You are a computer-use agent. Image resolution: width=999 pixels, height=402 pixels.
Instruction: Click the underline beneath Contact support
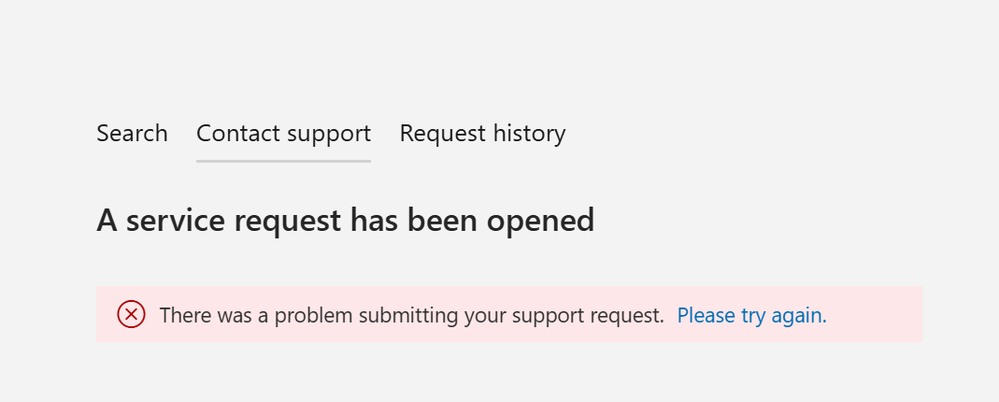(x=284, y=161)
